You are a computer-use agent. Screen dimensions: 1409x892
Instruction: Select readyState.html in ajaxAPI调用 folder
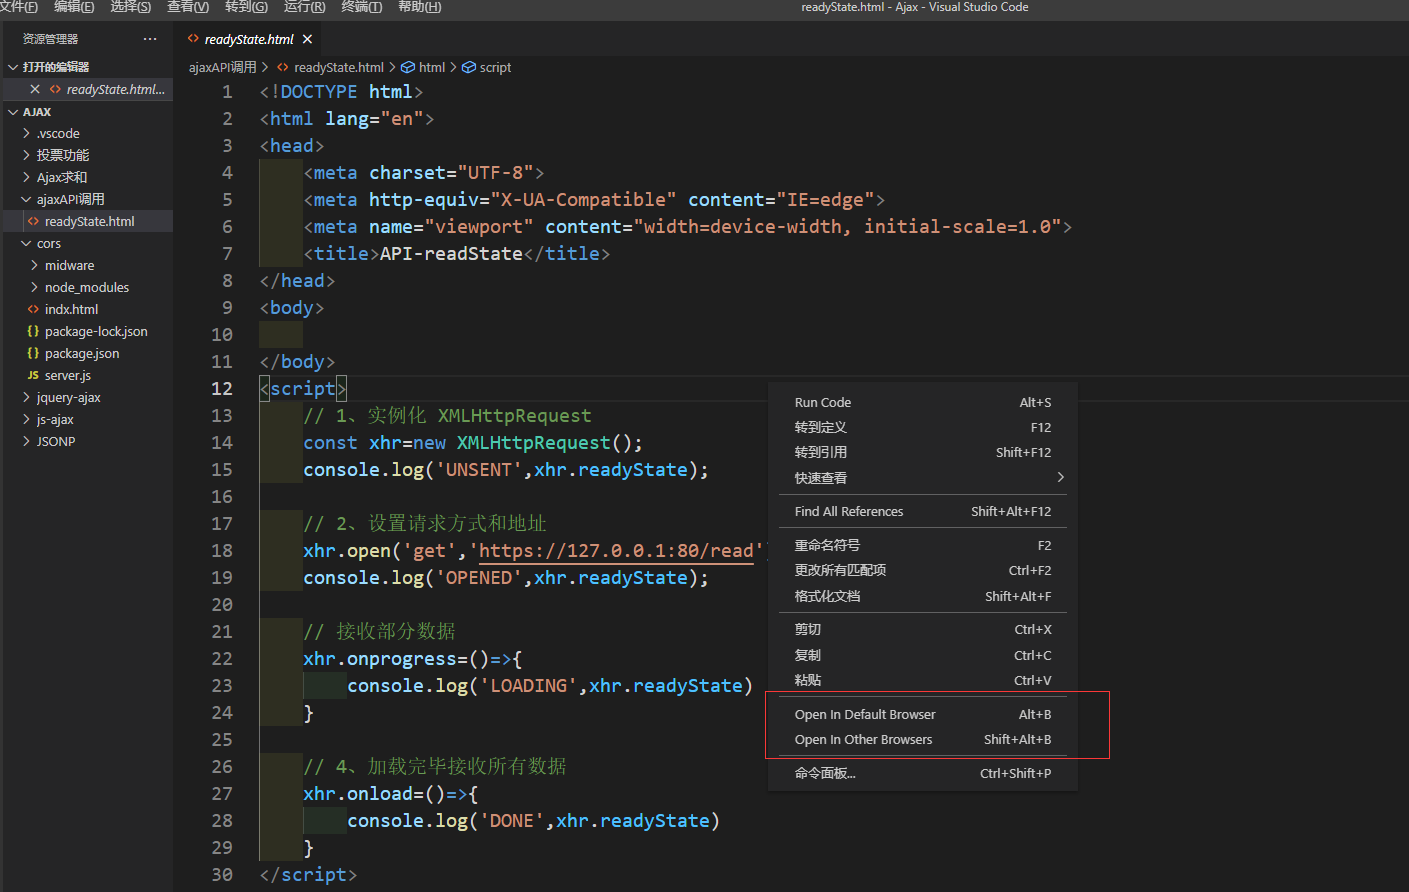pos(87,221)
